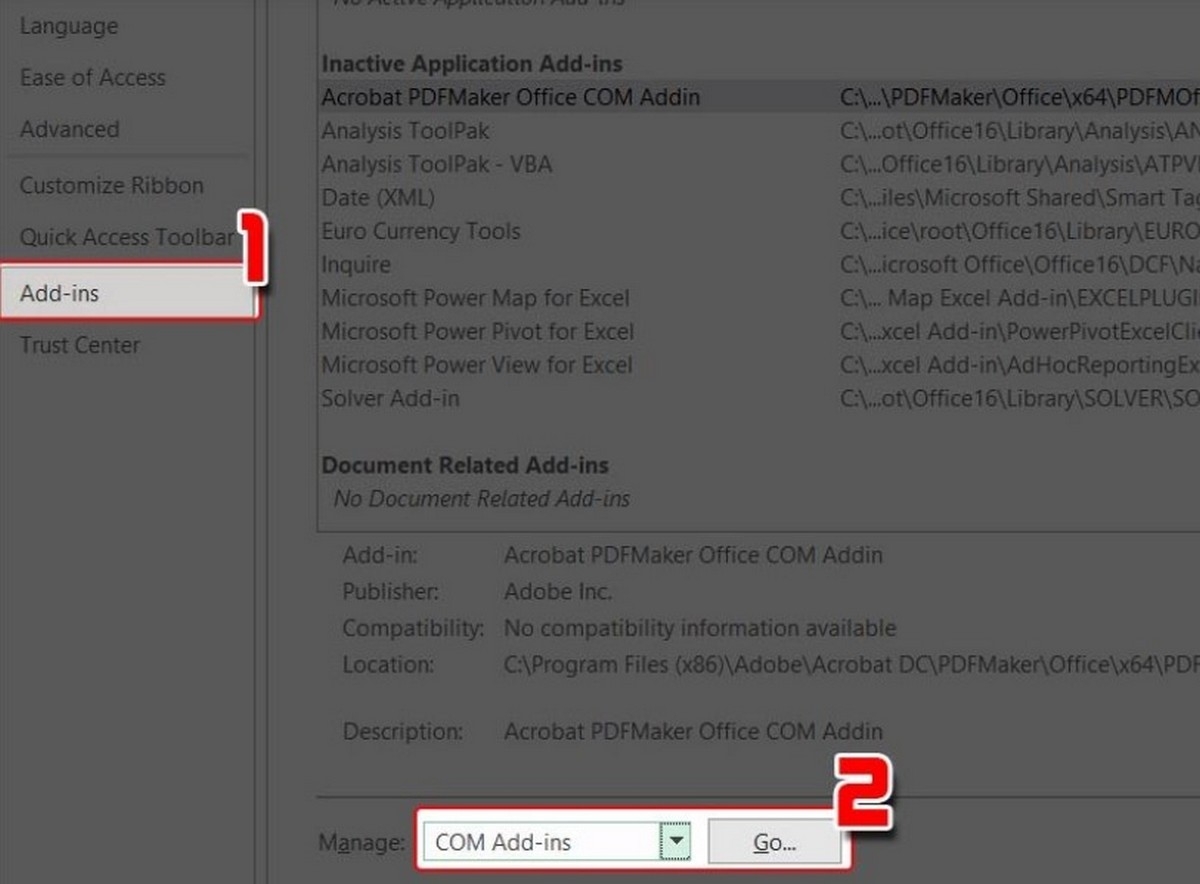Select Euro Currency Tools
1200x884 pixels.
pyautogui.click(x=420, y=231)
